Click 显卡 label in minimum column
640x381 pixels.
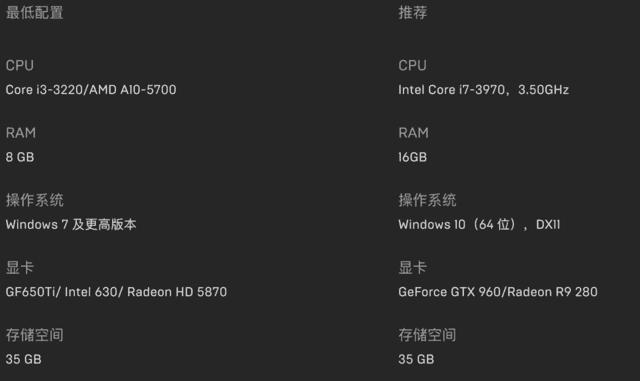click(20, 267)
